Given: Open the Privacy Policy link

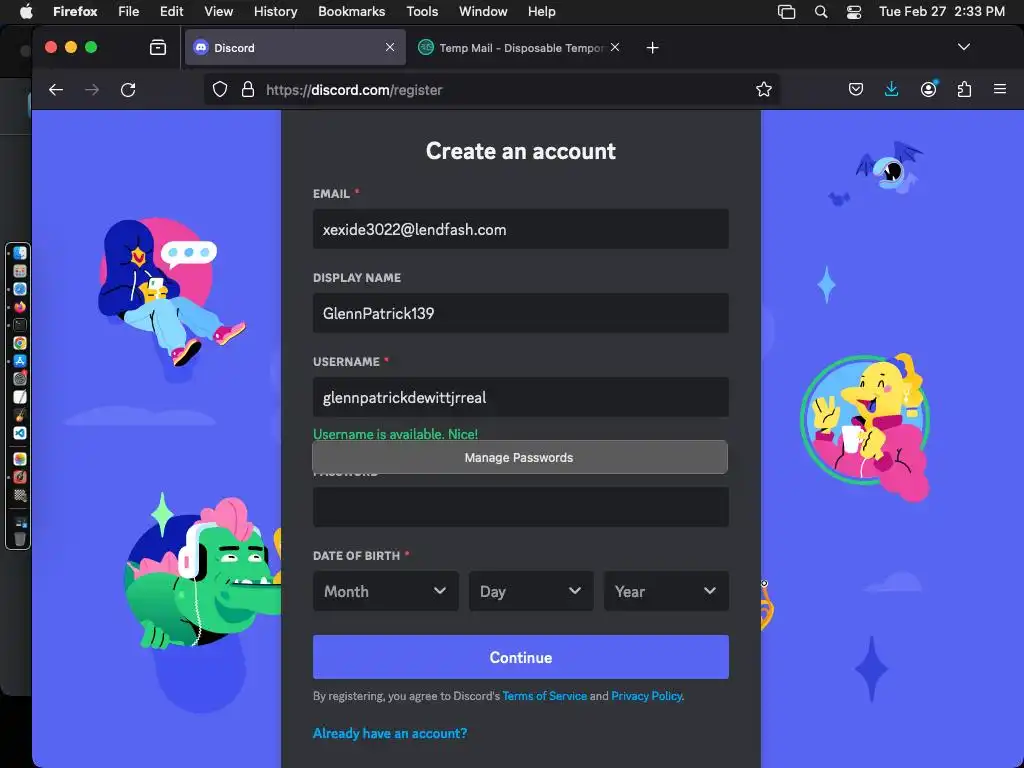Looking at the screenshot, I should tap(647, 696).
